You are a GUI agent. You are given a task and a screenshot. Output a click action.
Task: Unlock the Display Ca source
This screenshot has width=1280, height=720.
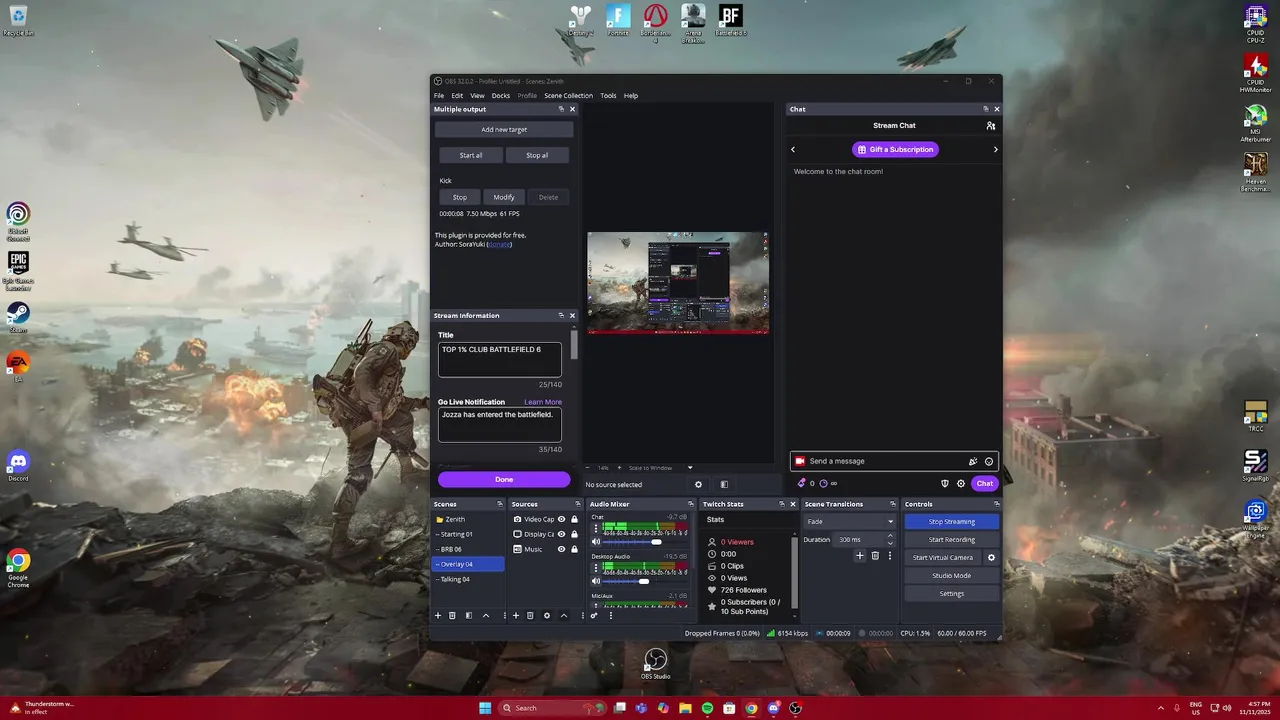click(x=574, y=534)
